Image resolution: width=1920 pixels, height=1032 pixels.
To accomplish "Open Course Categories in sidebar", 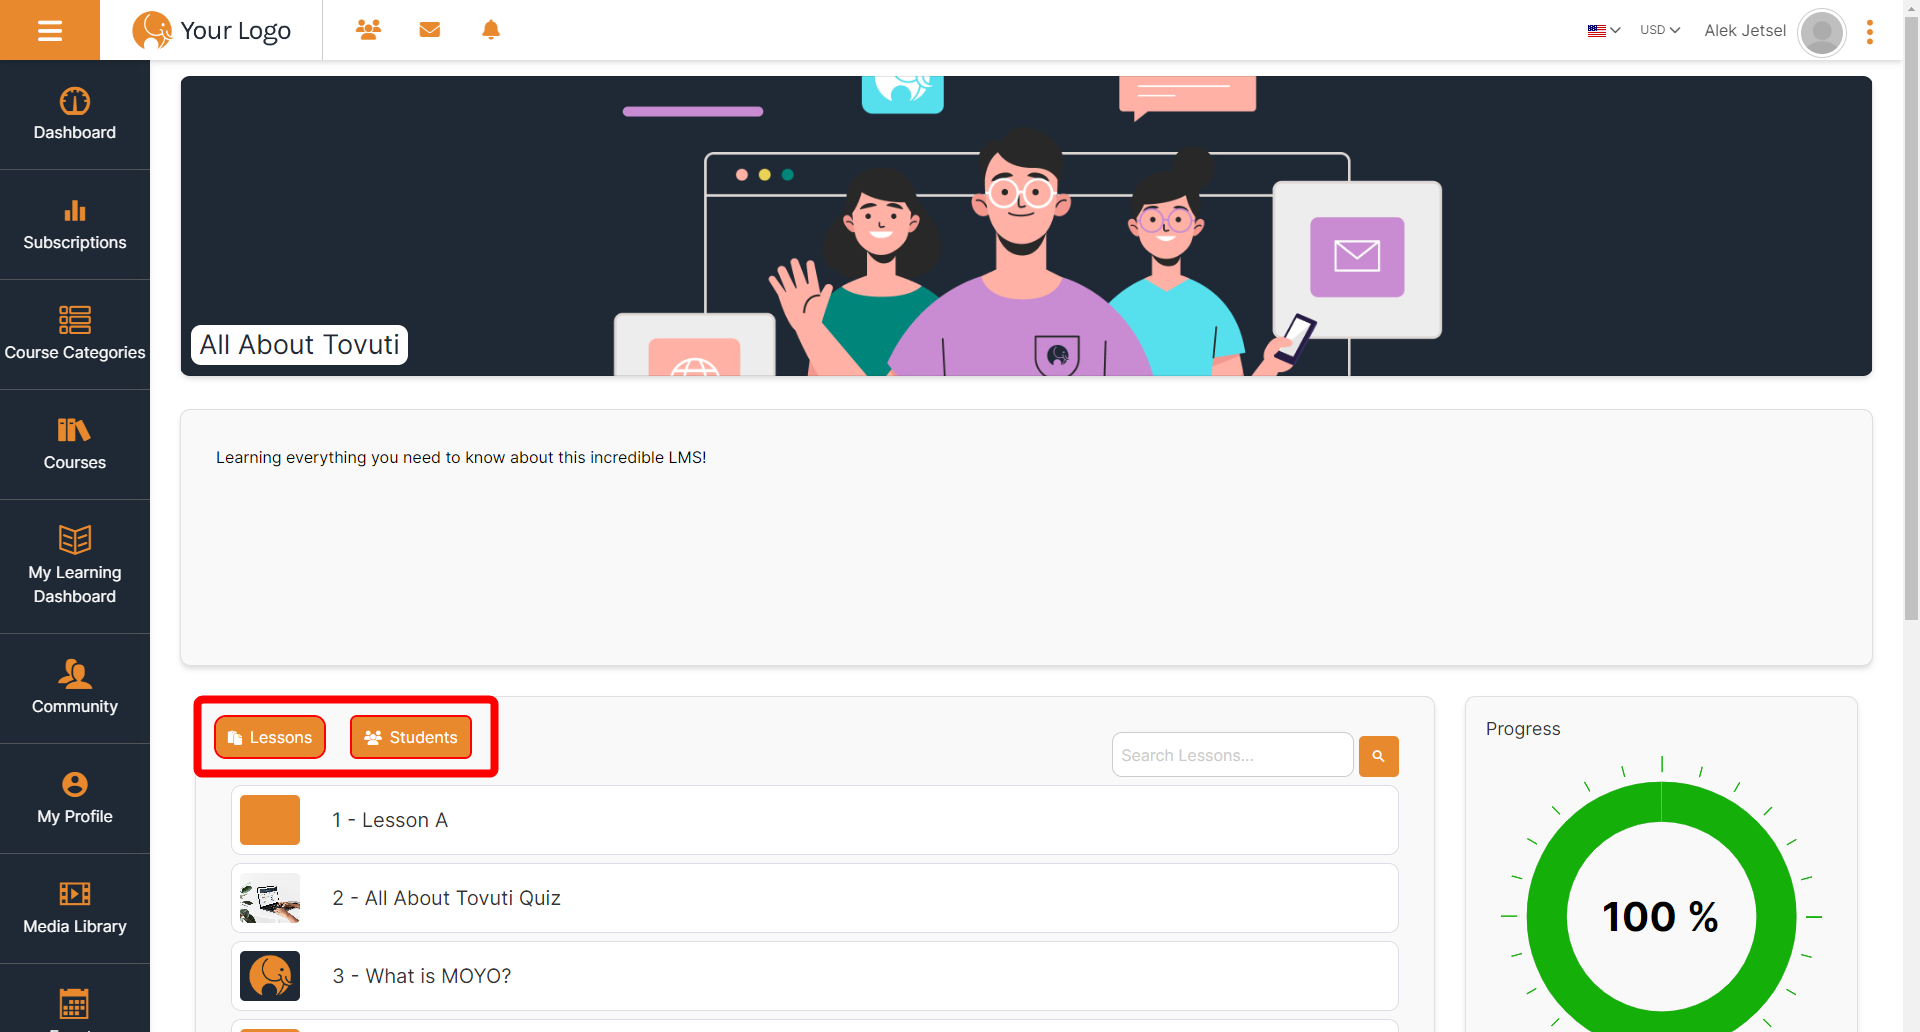I will click(75, 335).
